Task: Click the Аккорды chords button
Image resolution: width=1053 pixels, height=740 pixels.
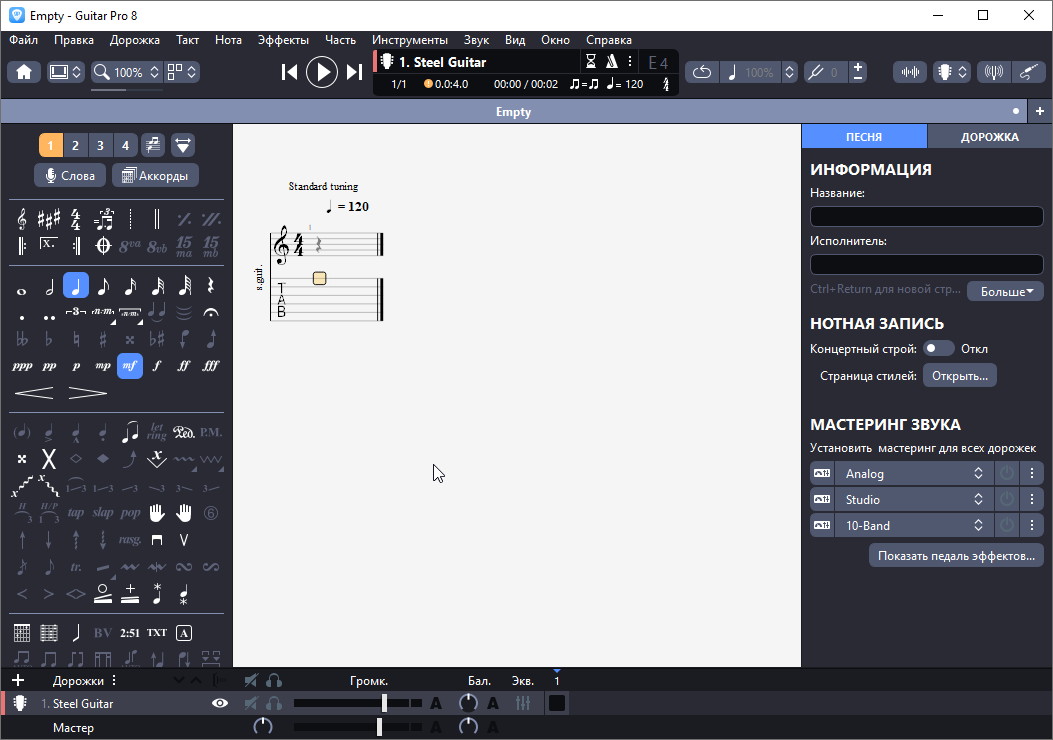Action: (155, 175)
